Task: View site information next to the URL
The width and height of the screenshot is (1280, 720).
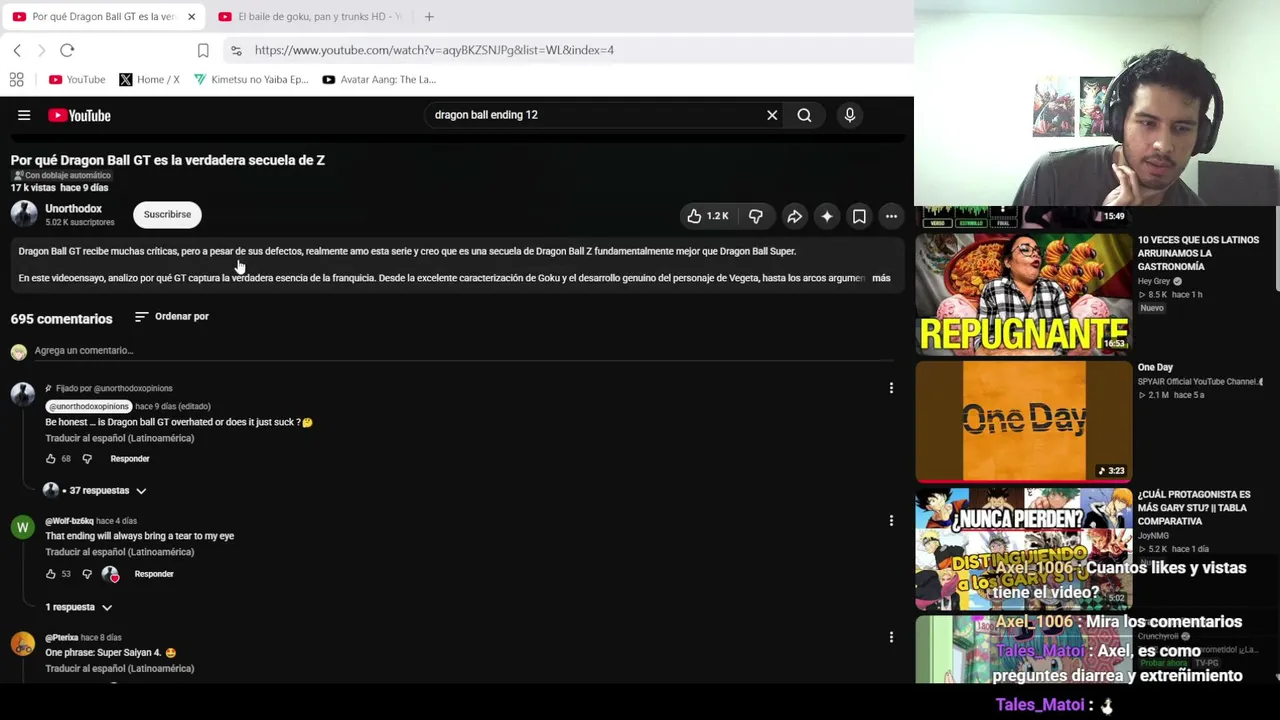Action: coord(236,50)
